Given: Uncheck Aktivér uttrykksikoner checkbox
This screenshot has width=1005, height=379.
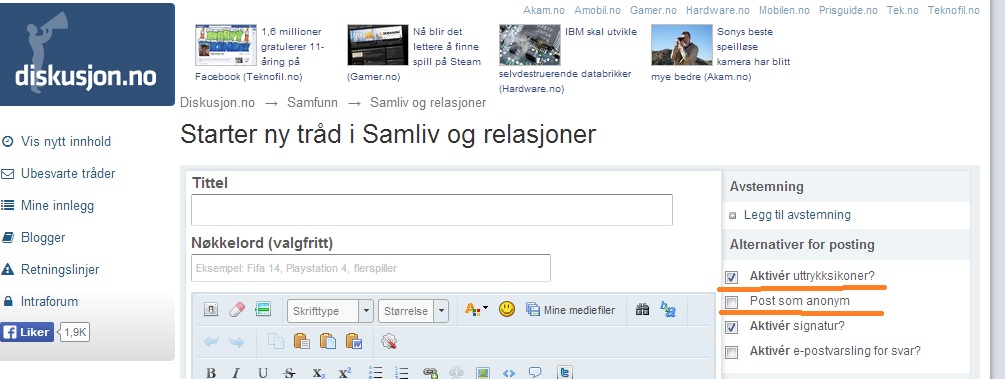Looking at the screenshot, I should (731, 277).
